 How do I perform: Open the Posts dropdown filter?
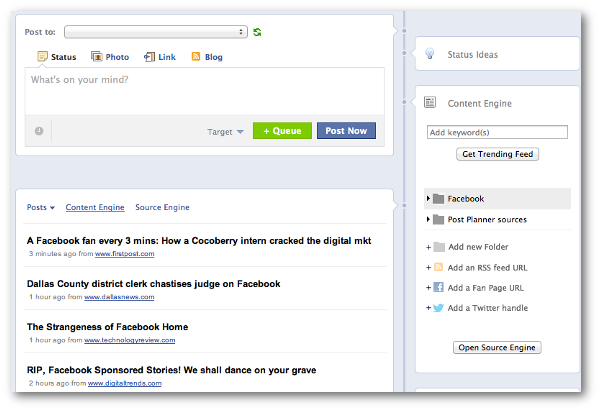(41, 207)
